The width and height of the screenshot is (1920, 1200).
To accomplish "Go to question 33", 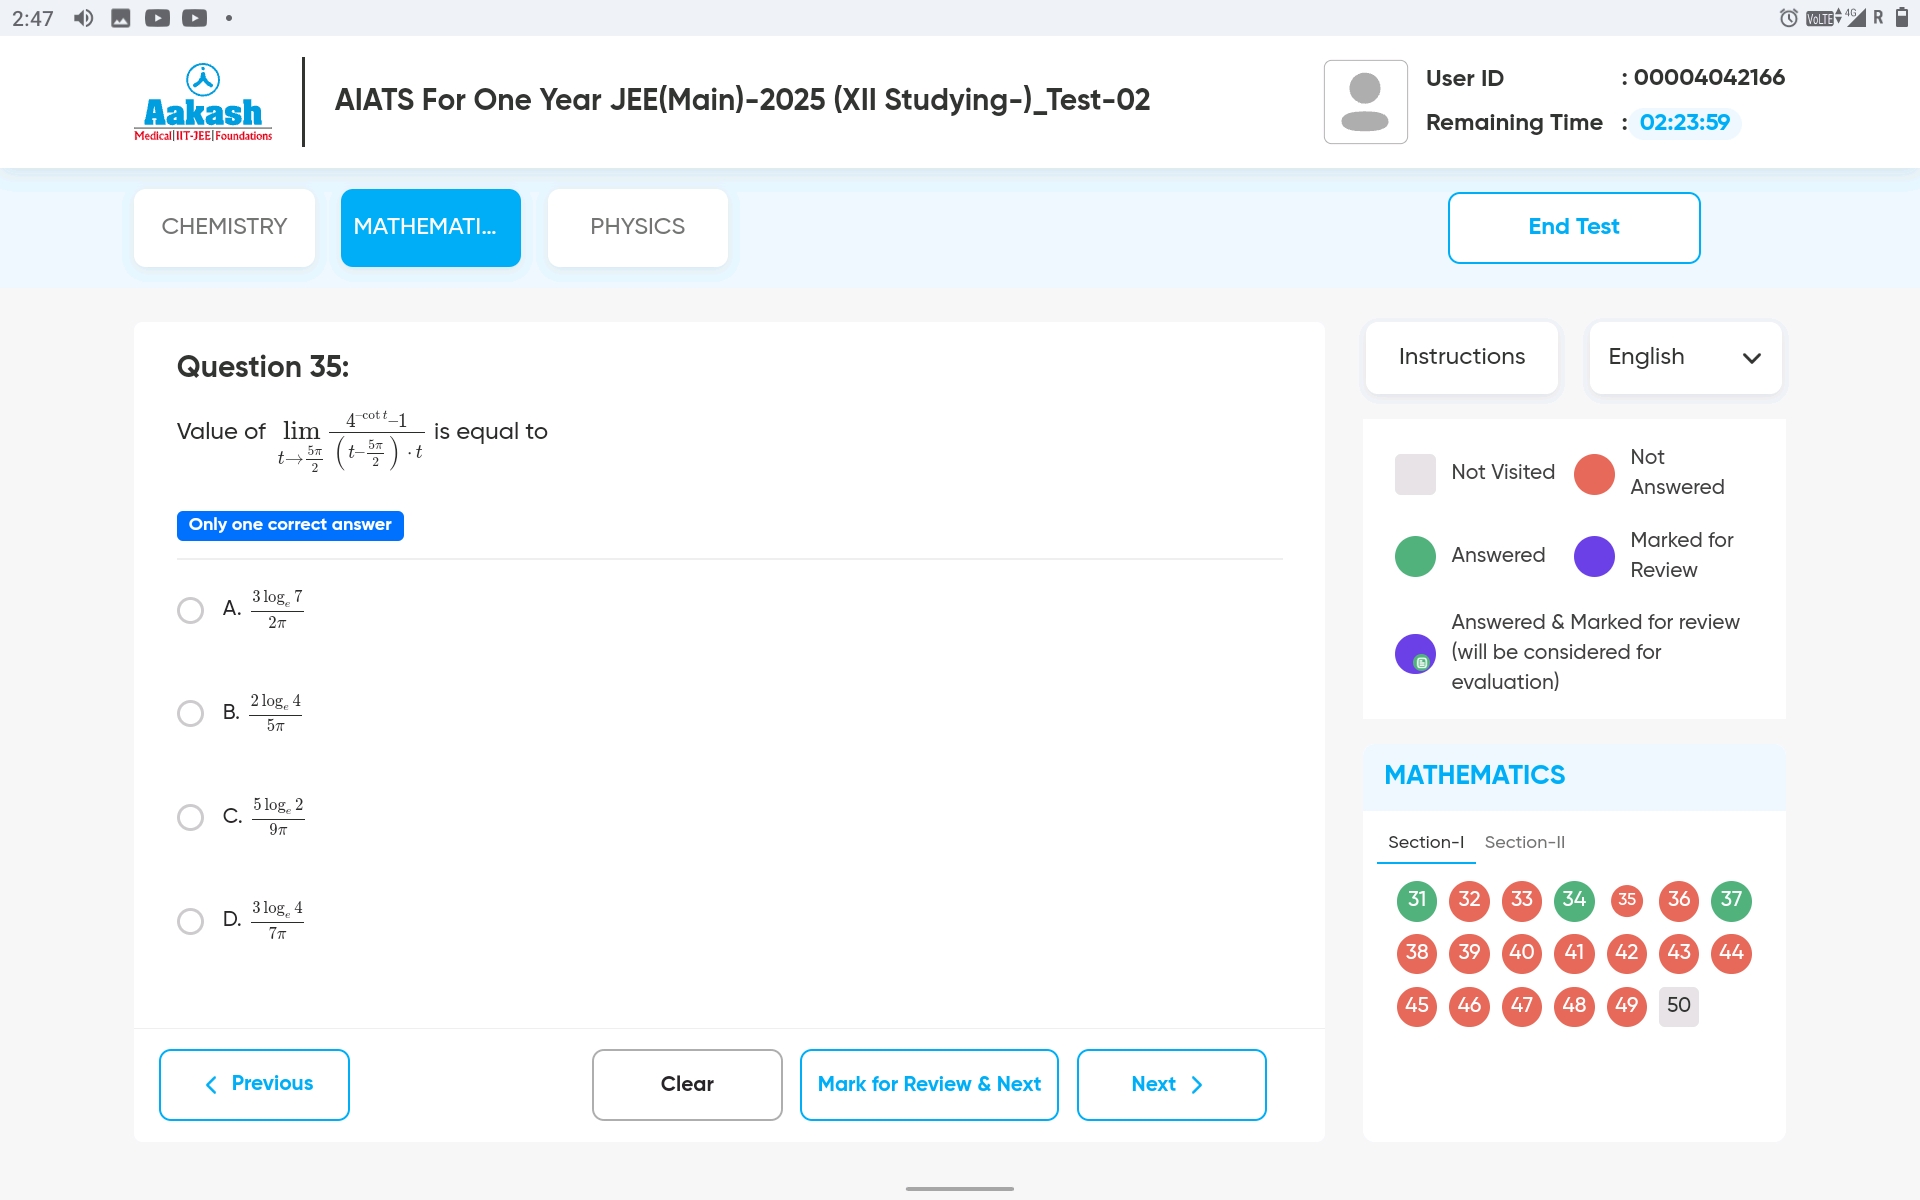I will point(1521,900).
